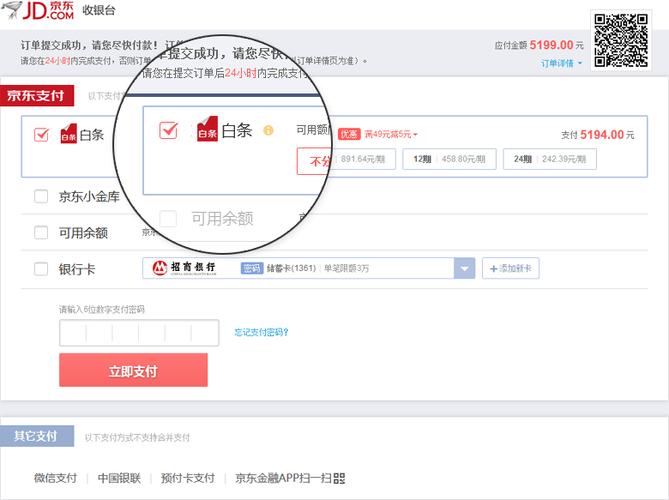Click the 应付金额 5199.00 amount
The height and width of the screenshot is (500, 669).
pyautogui.click(x=539, y=45)
